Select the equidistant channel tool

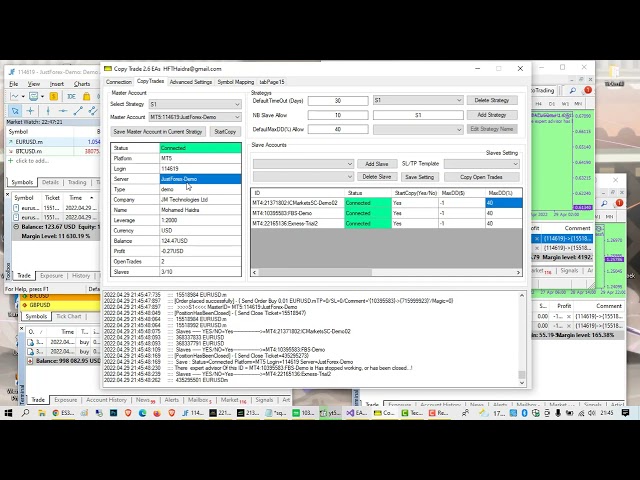click(x=93, y=111)
